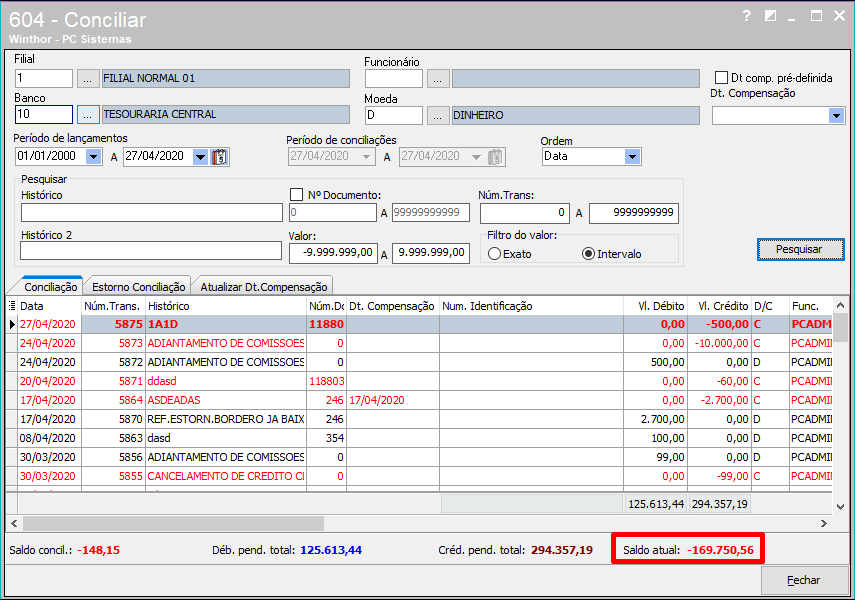This screenshot has height=600, width=855.
Task: Open the Filial lookup ellipsis button
Action: point(88,79)
